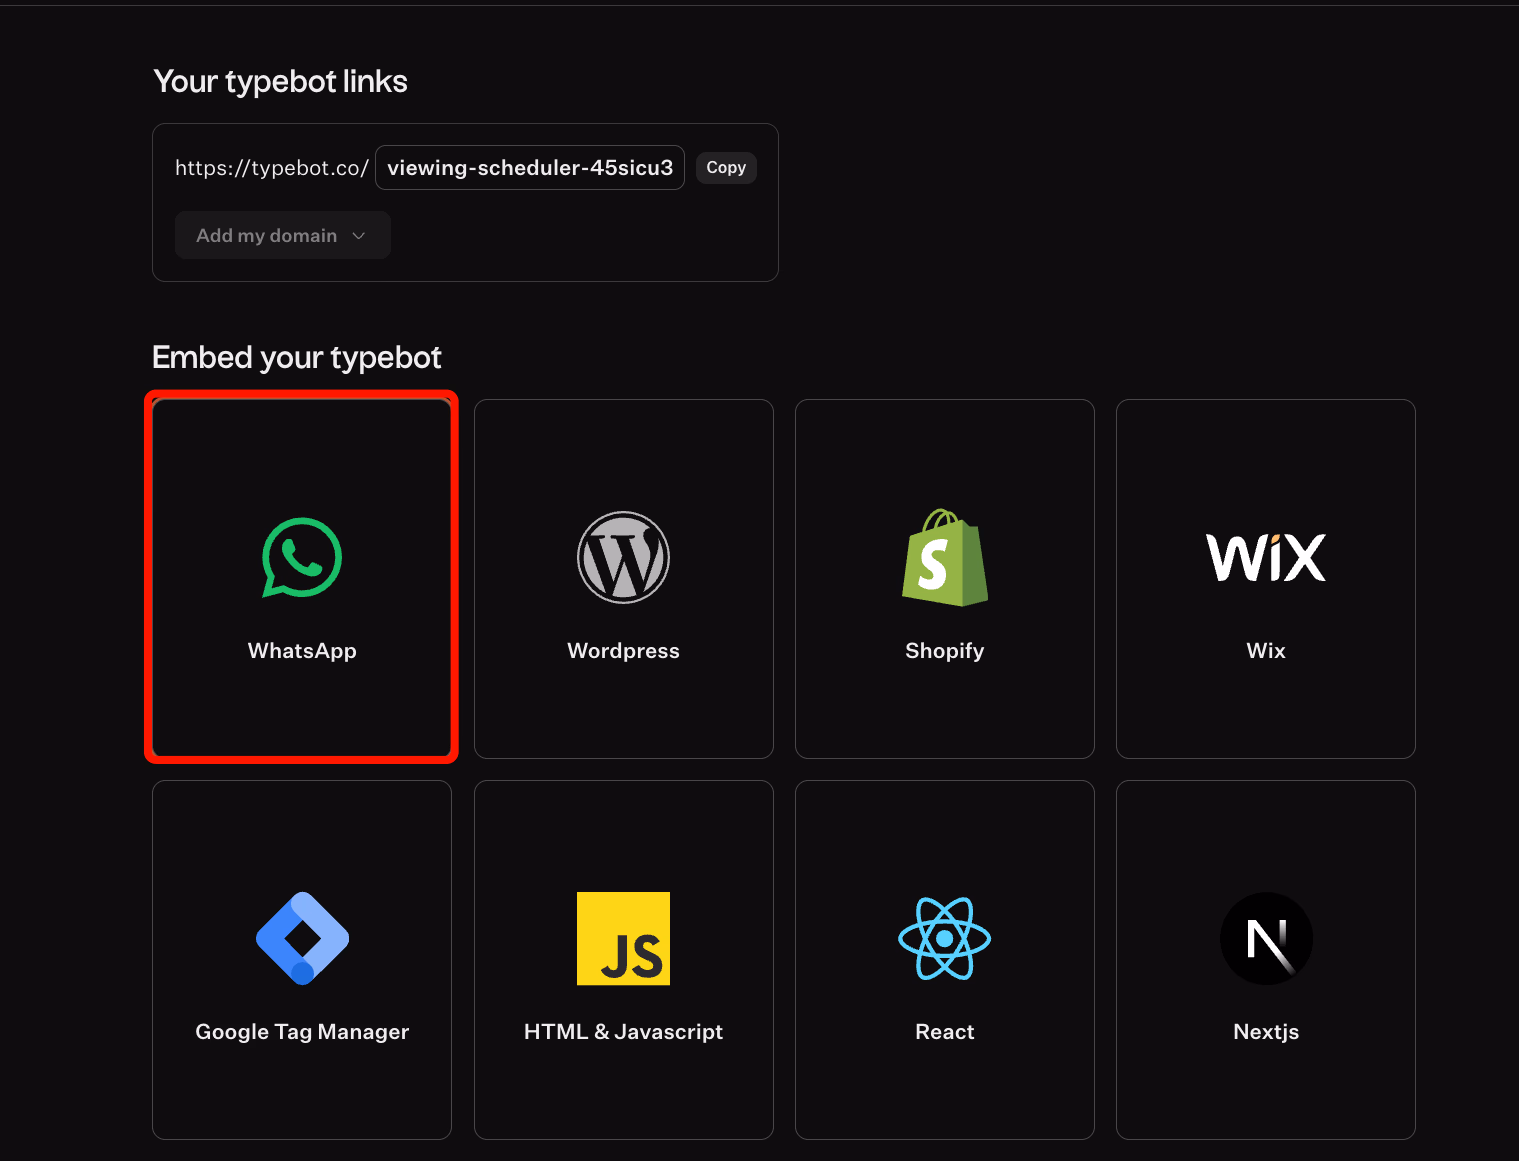Click the Shopify bag icon
Viewport: 1519px width, 1161px height.
(x=944, y=557)
